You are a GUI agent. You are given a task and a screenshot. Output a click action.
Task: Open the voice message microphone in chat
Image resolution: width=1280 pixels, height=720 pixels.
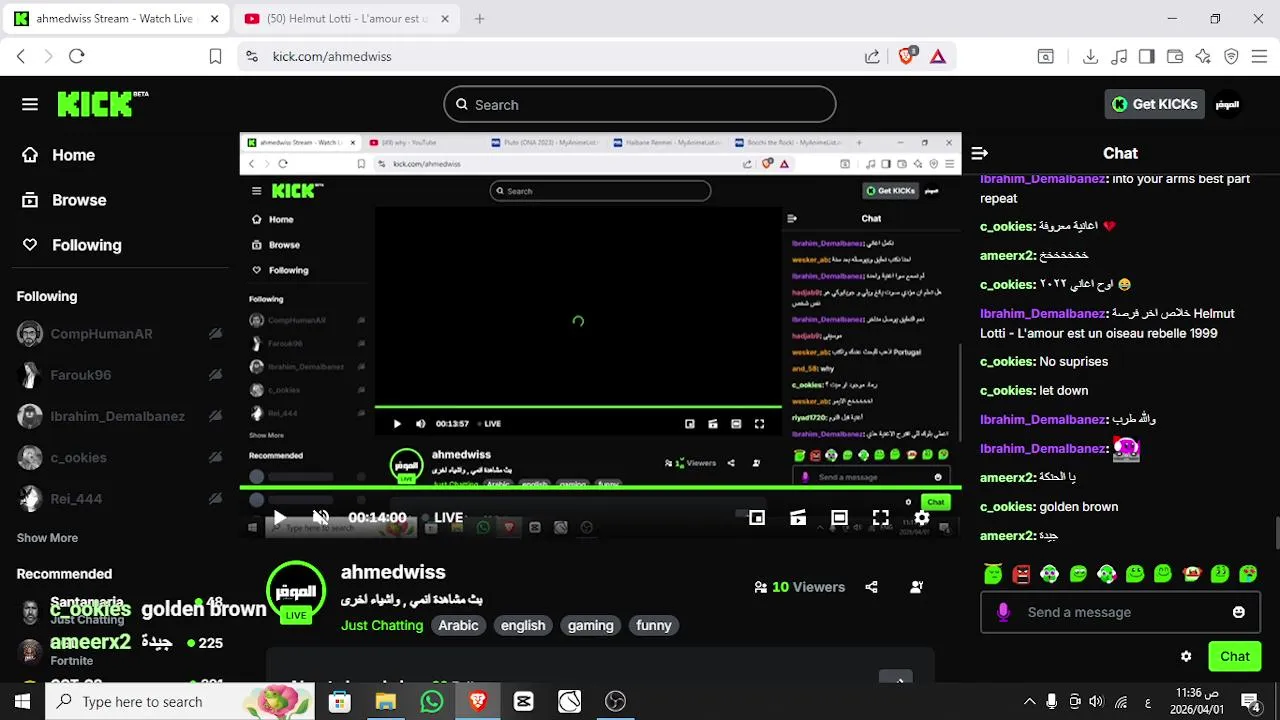1004,612
